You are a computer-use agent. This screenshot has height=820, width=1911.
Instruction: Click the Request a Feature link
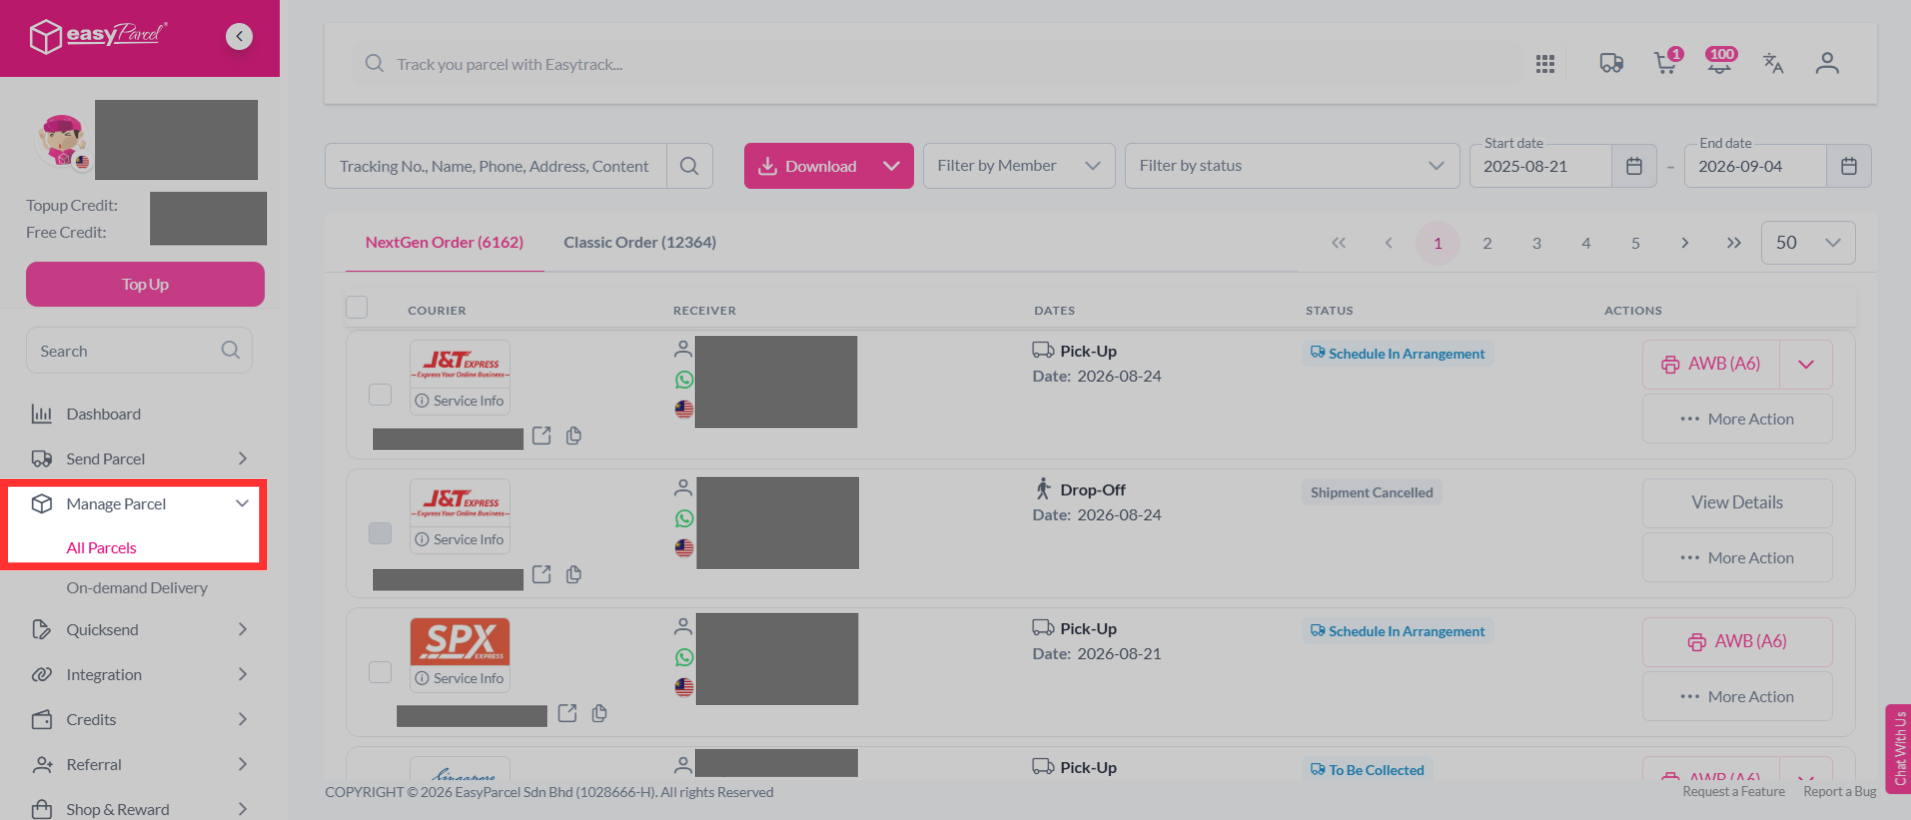[1733, 792]
